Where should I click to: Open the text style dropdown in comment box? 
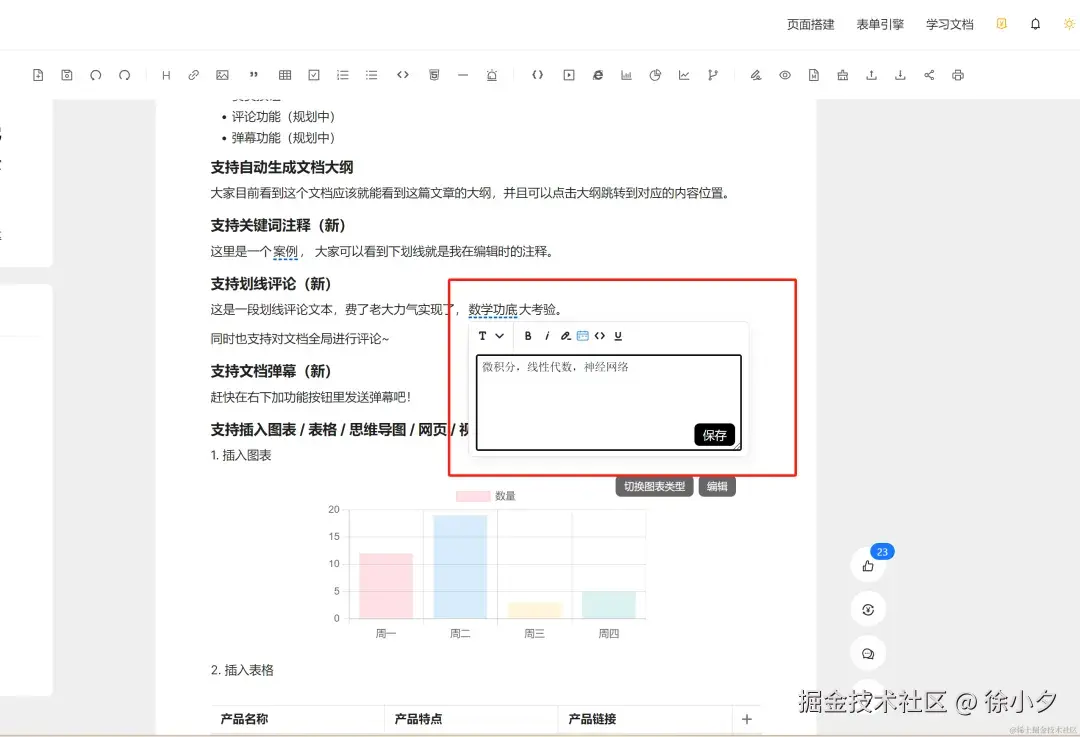coord(490,336)
